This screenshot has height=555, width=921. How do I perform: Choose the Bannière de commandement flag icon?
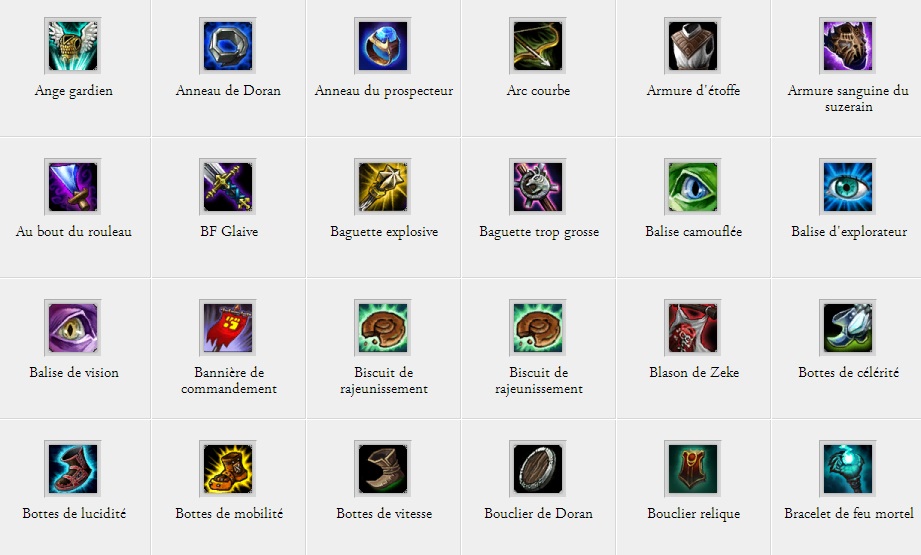[228, 328]
